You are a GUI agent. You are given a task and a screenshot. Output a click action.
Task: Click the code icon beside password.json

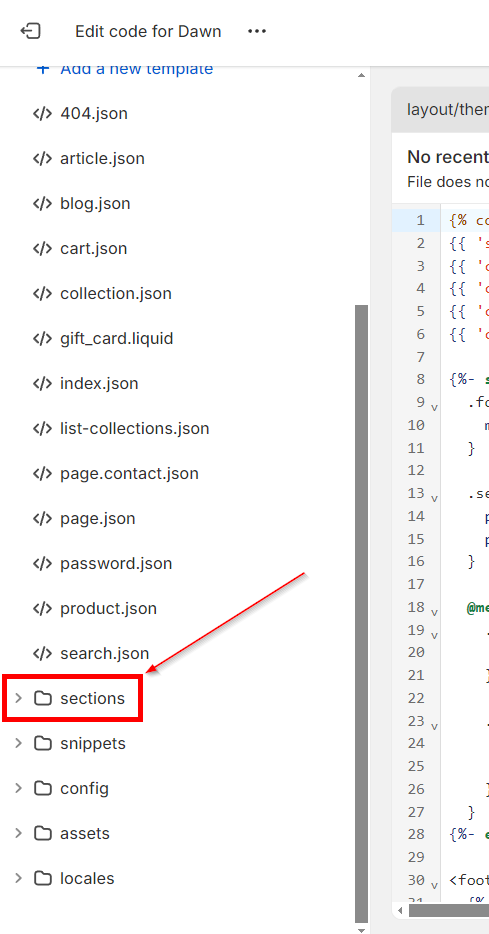pyautogui.click(x=42, y=563)
